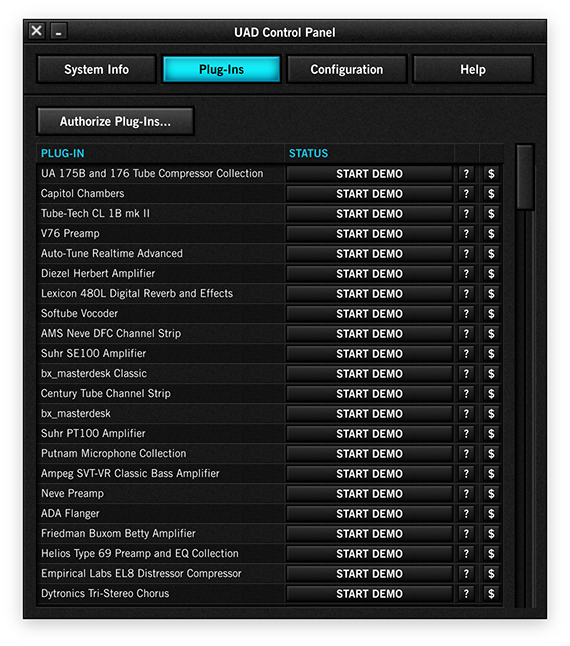Close the UAD Control Panel window
The width and height of the screenshot is (570, 646).
click(x=37, y=31)
